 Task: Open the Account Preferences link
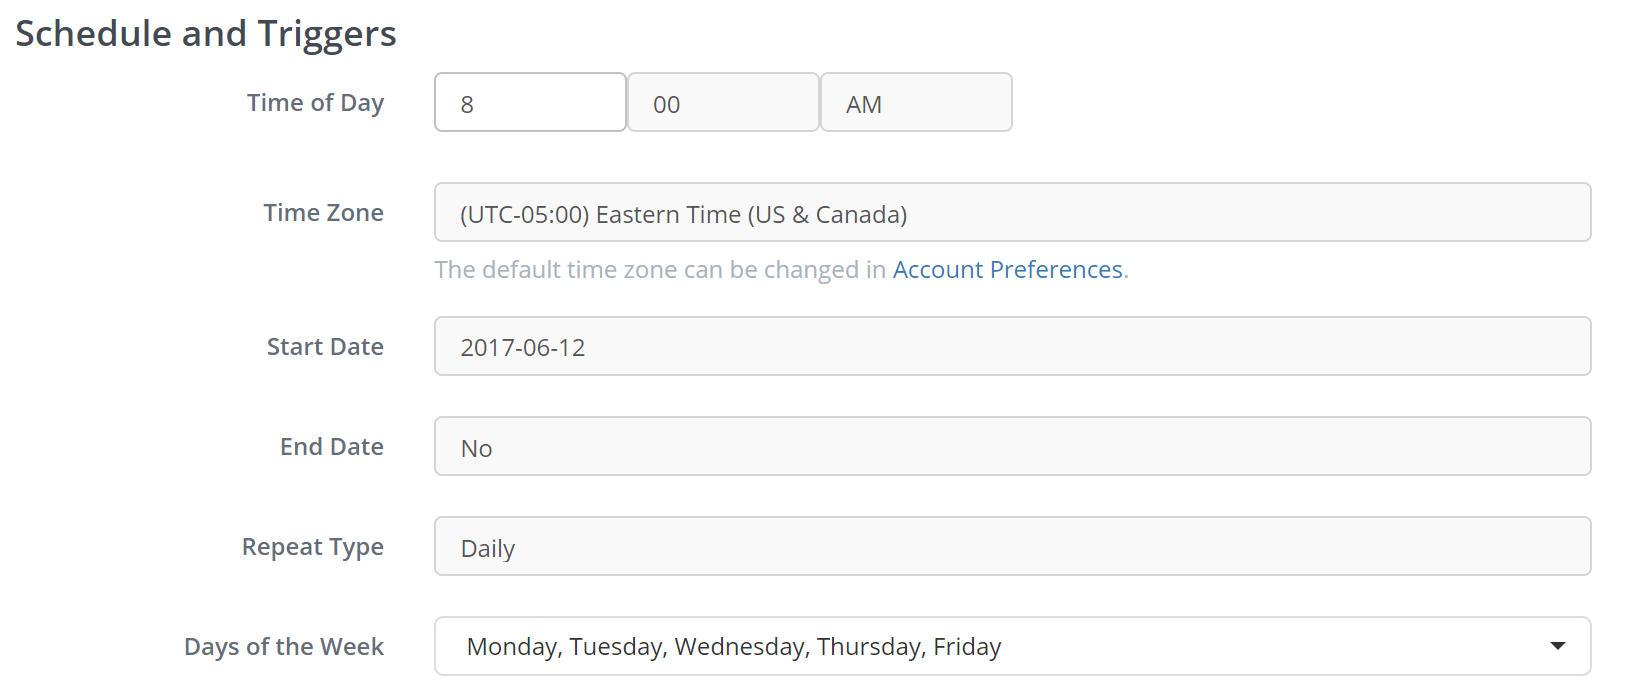[x=1007, y=270]
